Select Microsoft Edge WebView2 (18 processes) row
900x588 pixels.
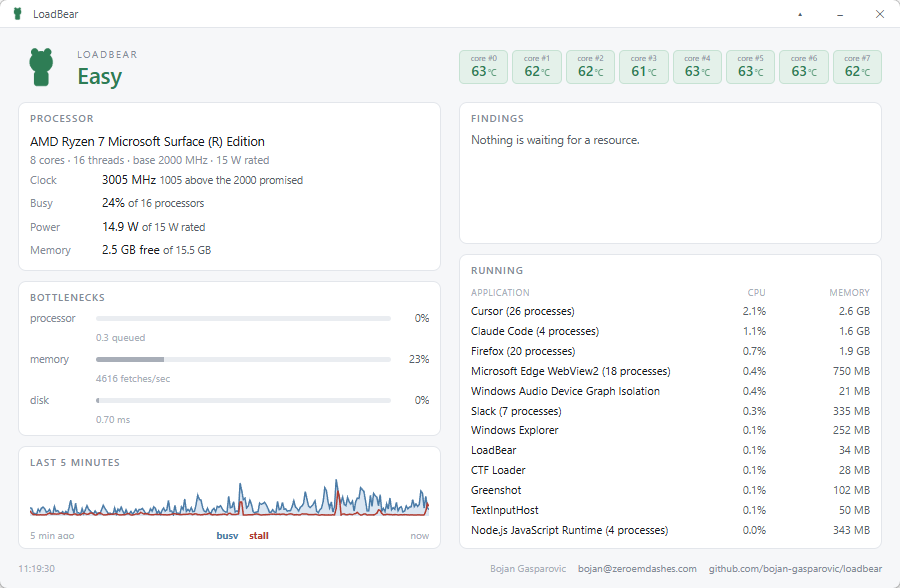pos(670,372)
